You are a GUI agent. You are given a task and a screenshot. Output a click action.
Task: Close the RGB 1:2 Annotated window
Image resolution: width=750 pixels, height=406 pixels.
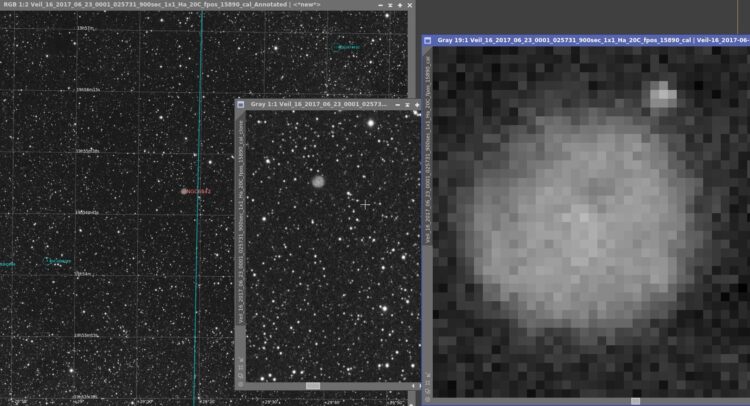point(410,5)
